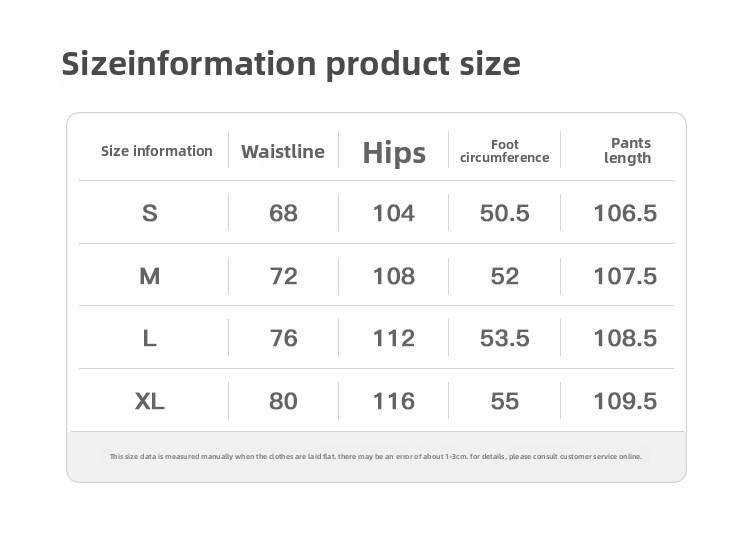This screenshot has width=750, height=543.
Task: Click hips value 108
Action: point(394,276)
